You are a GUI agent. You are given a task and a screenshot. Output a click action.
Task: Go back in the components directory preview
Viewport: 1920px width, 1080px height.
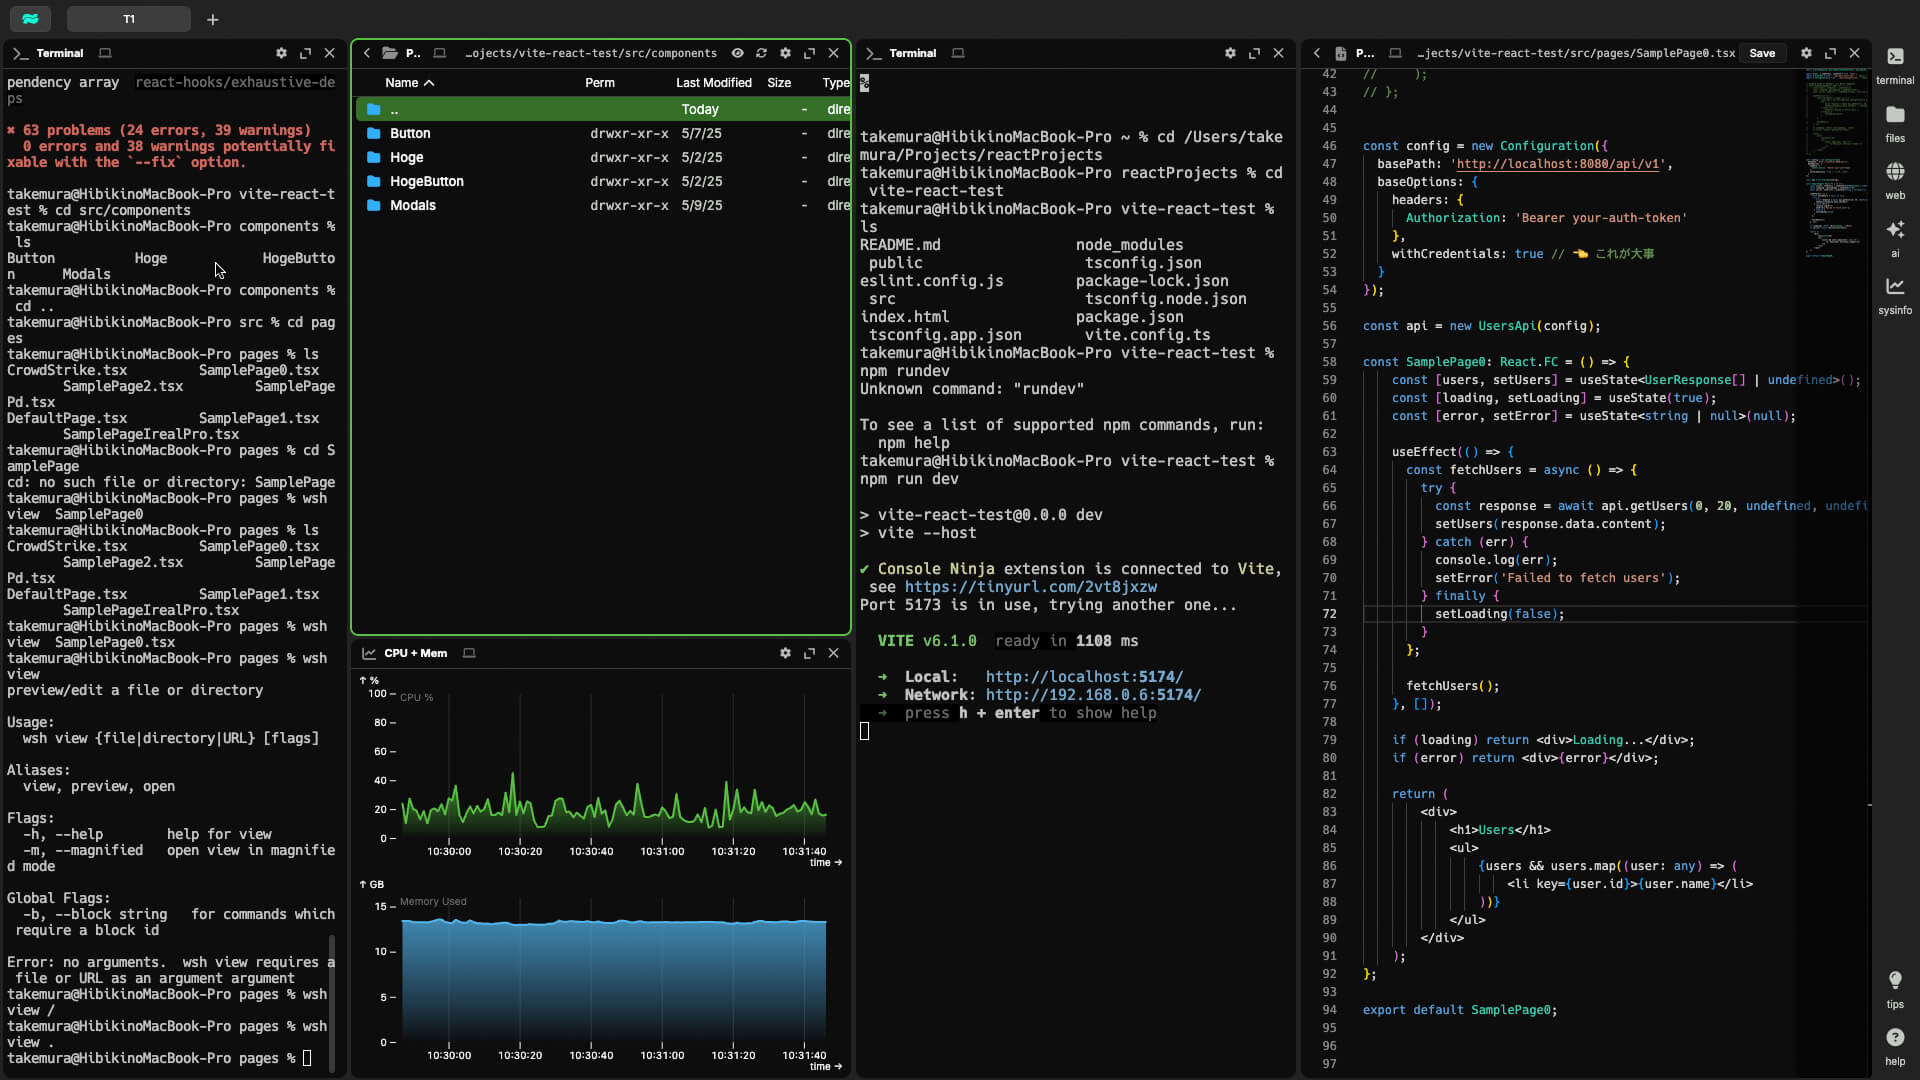[367, 54]
